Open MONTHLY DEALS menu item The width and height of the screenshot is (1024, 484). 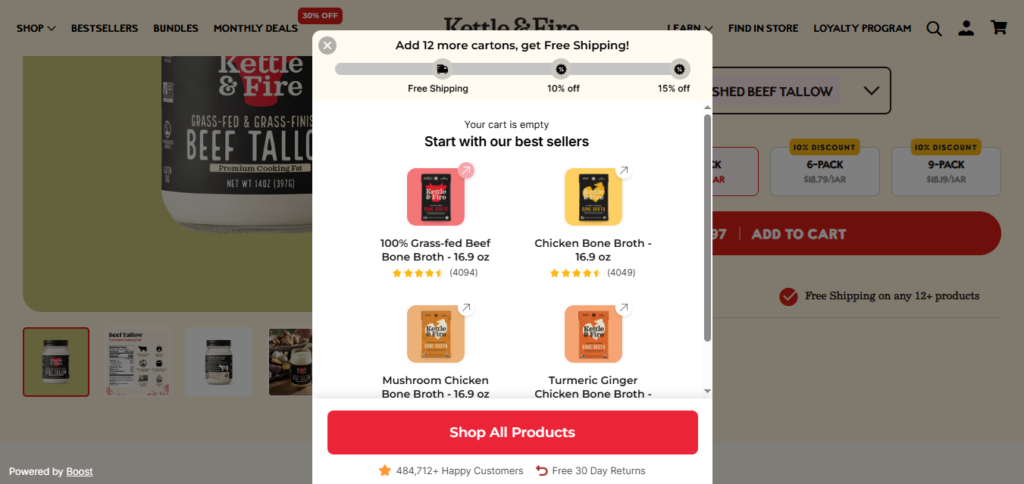pos(255,28)
